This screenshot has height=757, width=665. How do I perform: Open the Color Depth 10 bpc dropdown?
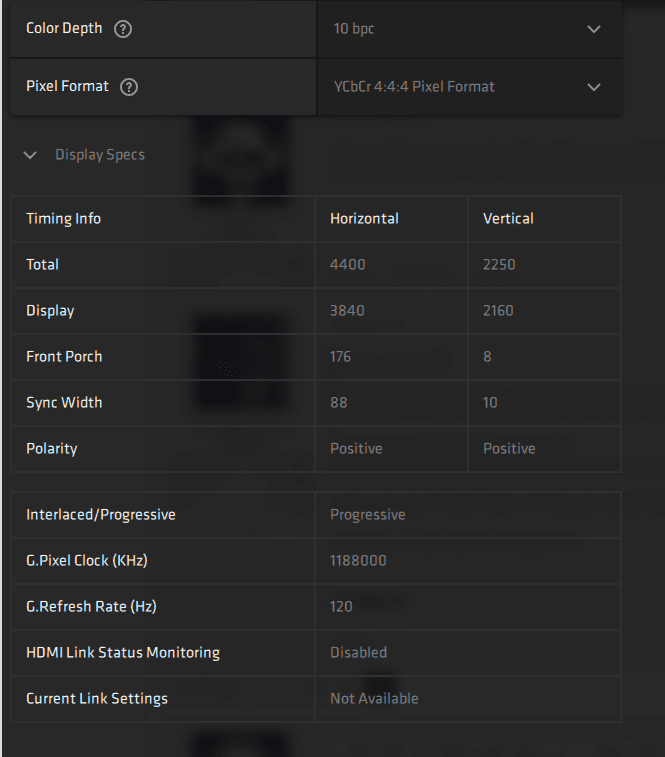469,29
